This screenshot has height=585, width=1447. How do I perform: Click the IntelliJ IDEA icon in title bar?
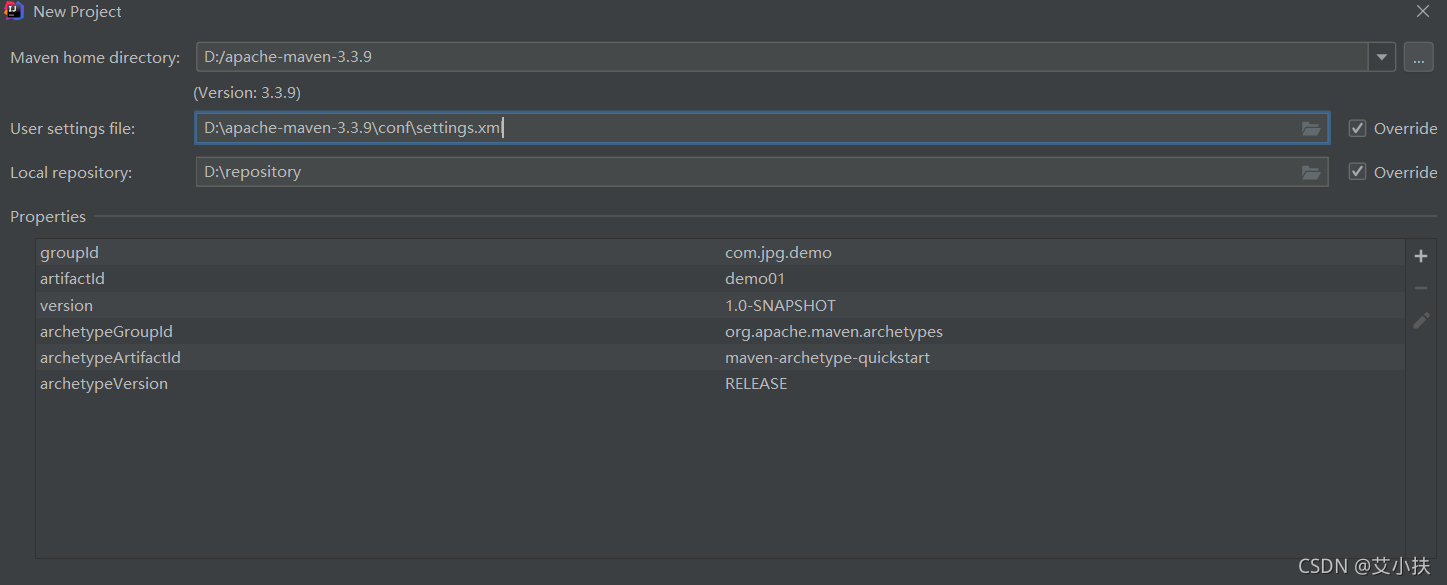click(14, 11)
